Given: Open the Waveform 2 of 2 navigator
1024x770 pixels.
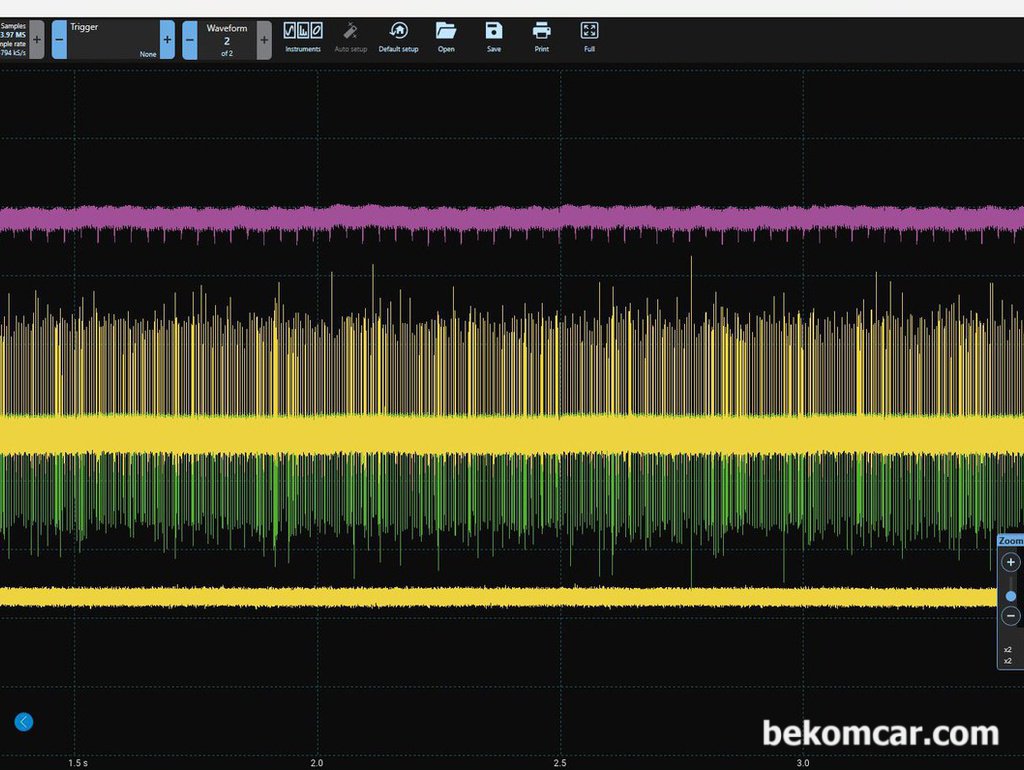Looking at the screenshot, I should (x=227, y=40).
